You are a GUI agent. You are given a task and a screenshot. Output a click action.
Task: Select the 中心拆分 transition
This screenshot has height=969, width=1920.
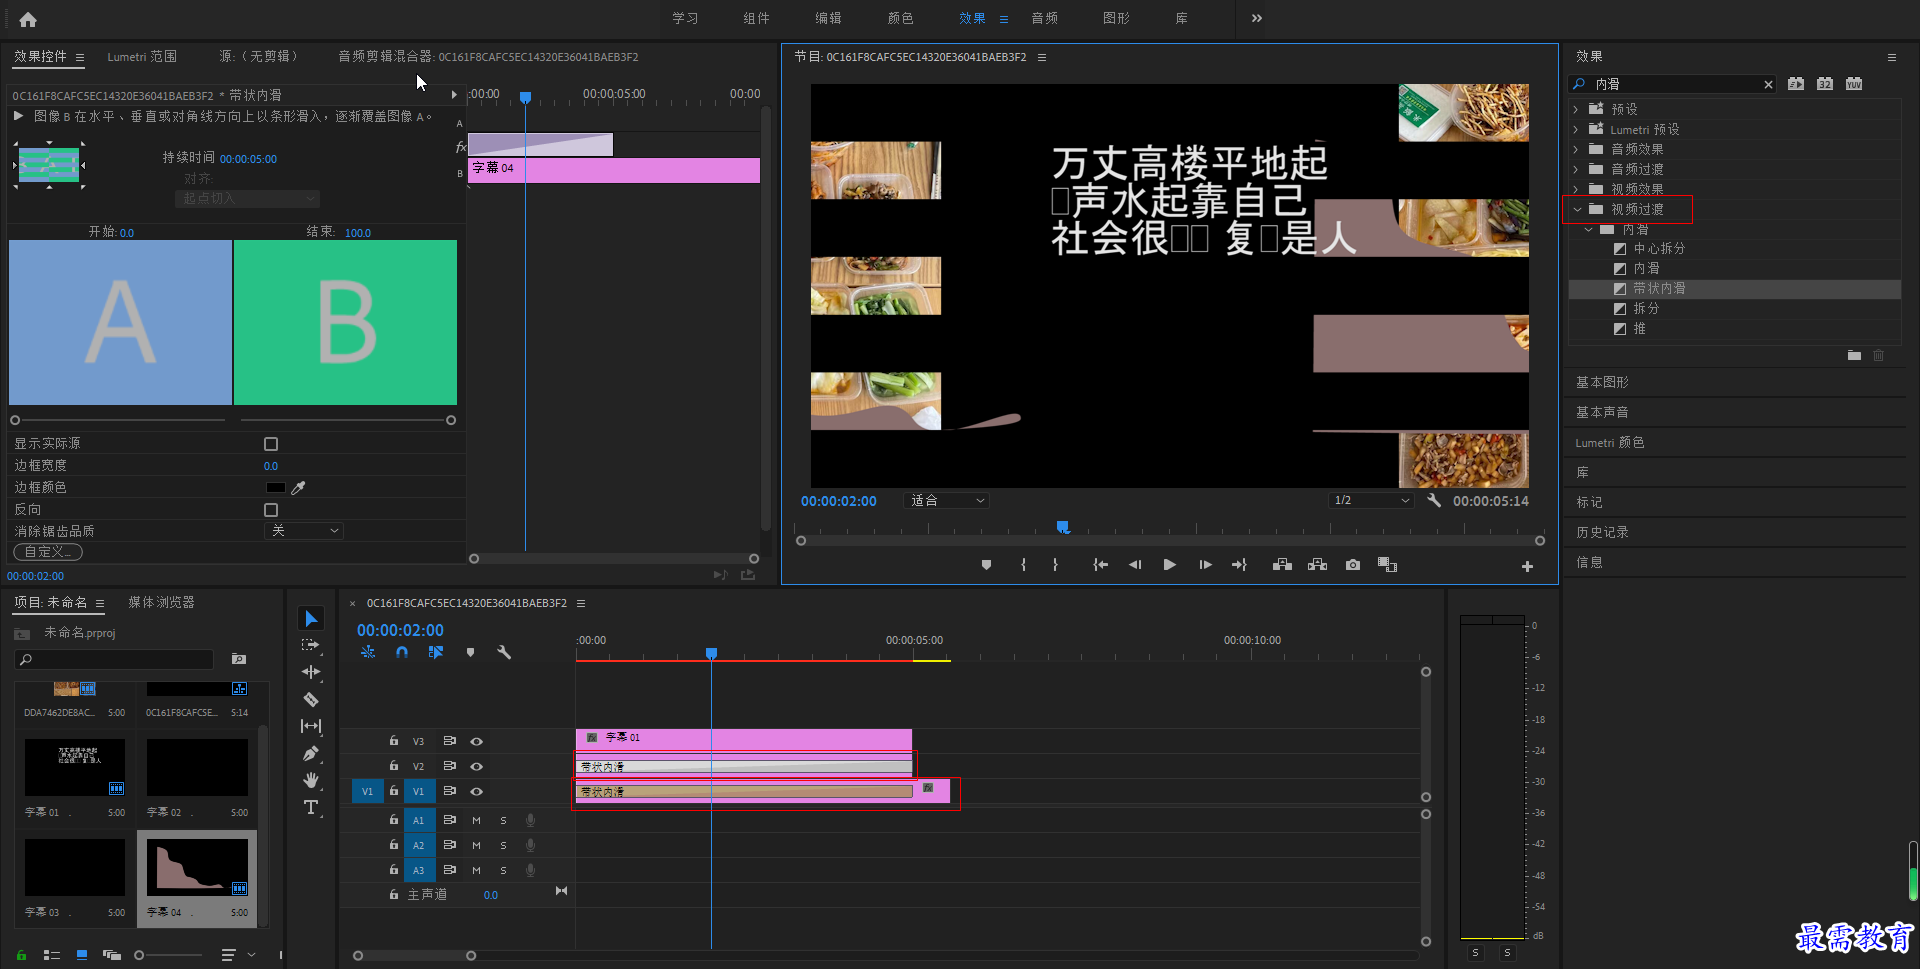tap(1659, 248)
